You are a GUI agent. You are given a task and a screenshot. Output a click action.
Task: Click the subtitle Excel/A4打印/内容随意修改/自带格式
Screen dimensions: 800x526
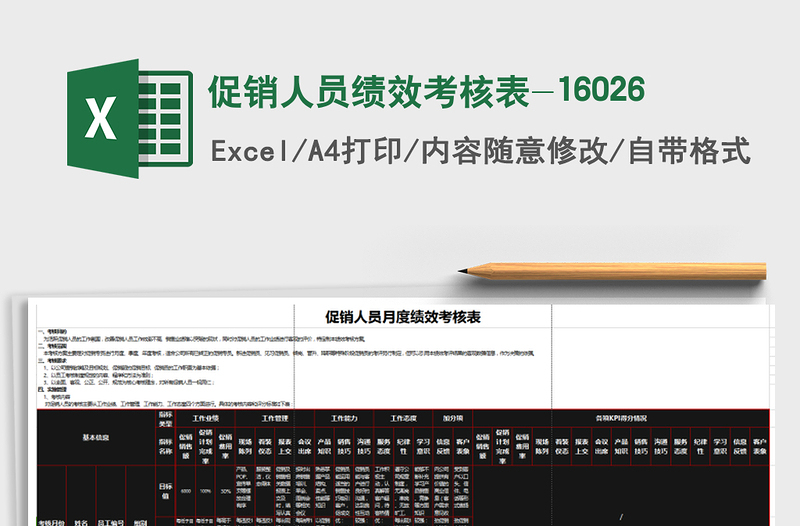[x=481, y=152]
